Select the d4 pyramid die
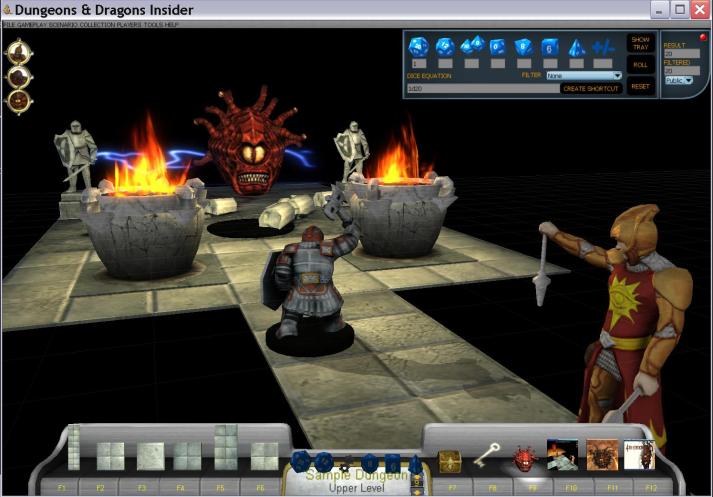 [577, 47]
